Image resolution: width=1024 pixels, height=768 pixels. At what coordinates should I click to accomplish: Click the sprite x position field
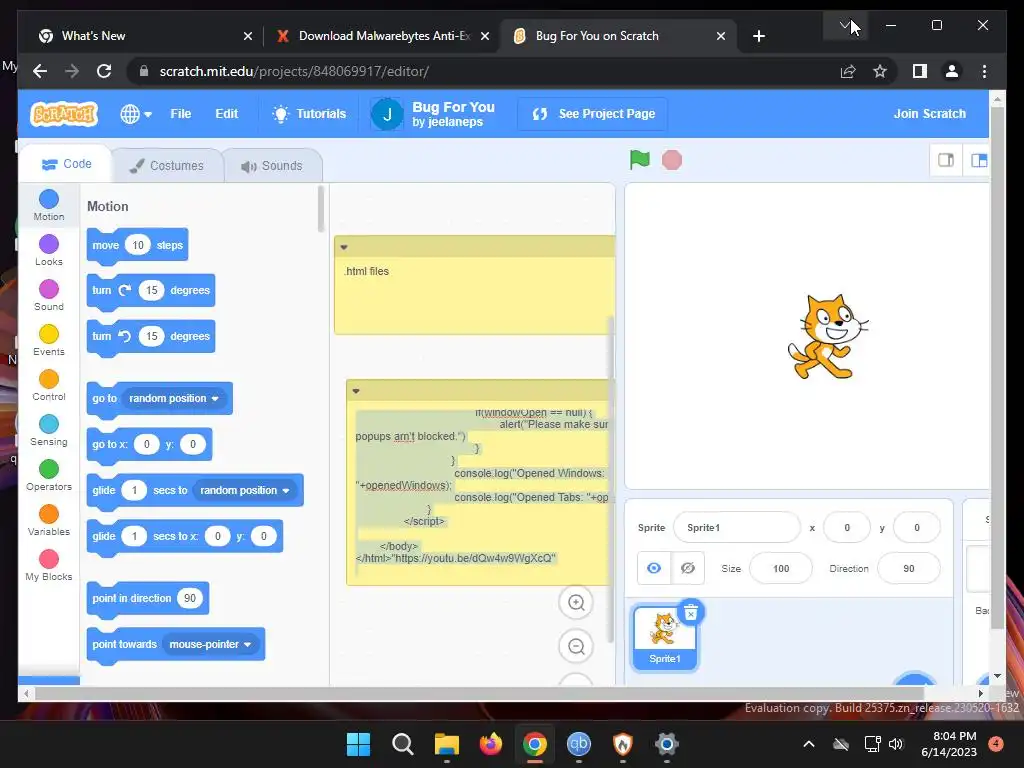[x=847, y=528]
